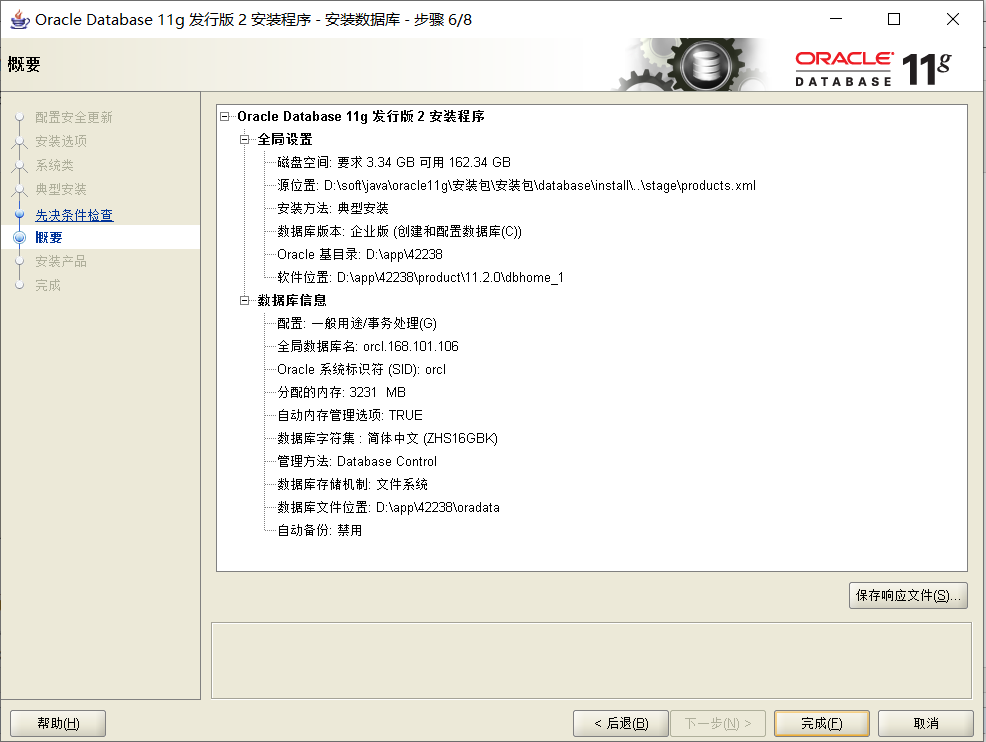Collapse the Oracle Database 11g root node

tap(225, 117)
